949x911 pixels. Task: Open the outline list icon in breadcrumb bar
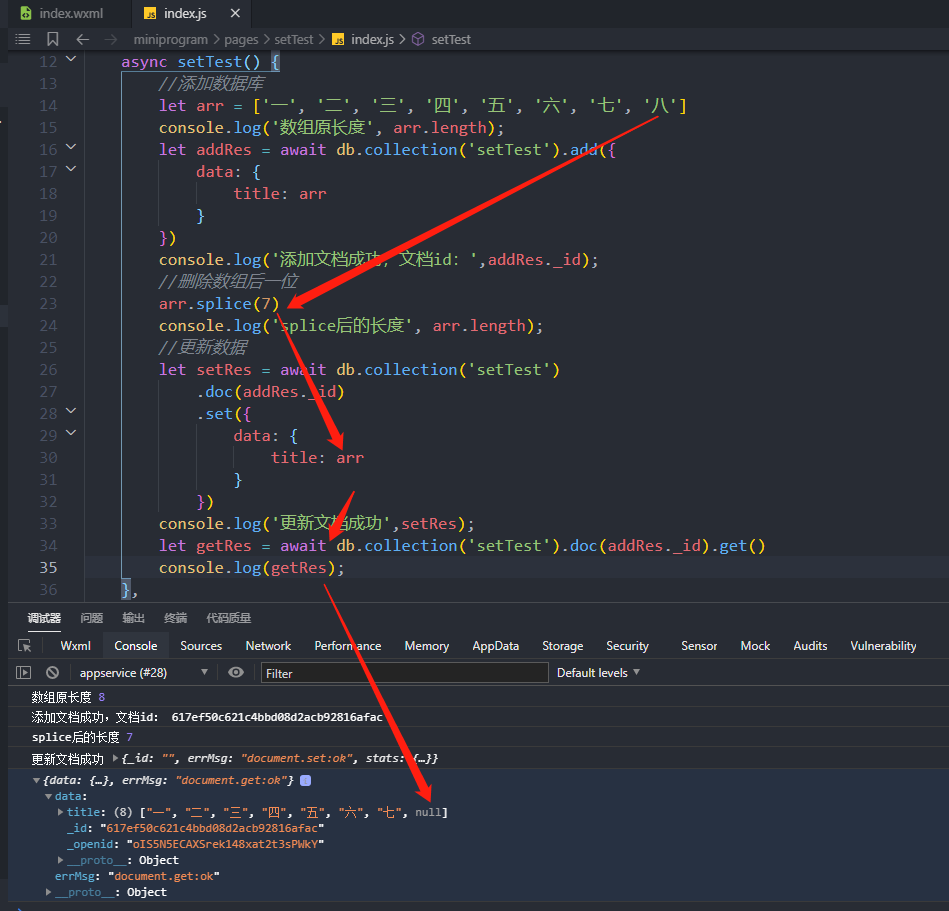click(x=23, y=39)
